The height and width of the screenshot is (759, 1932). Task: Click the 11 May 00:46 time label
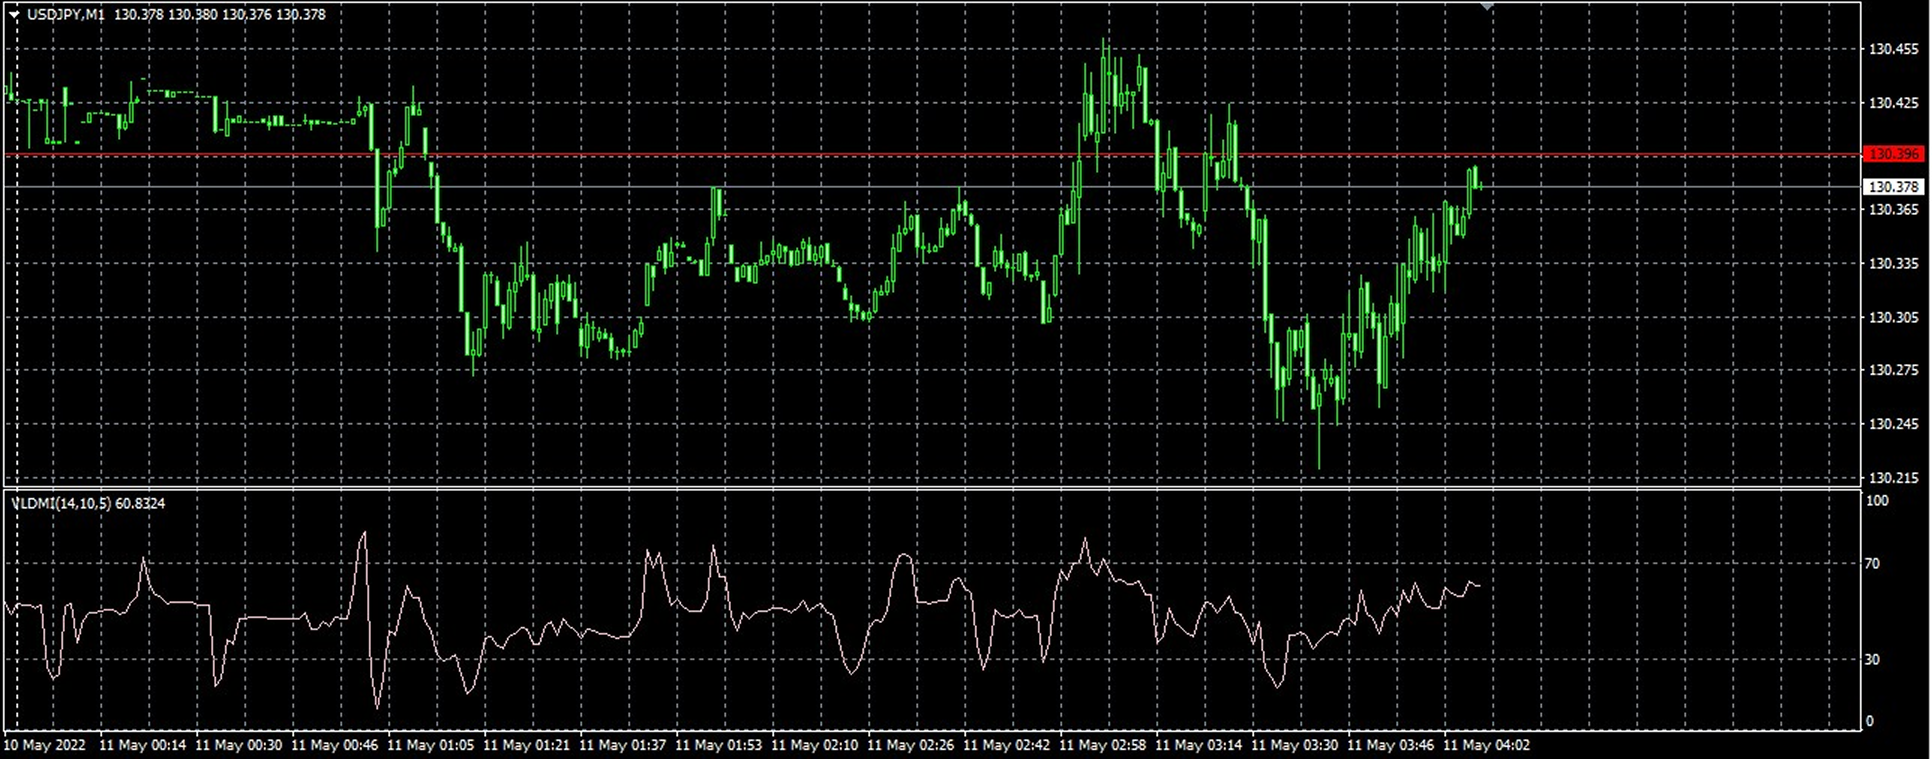[x=334, y=745]
